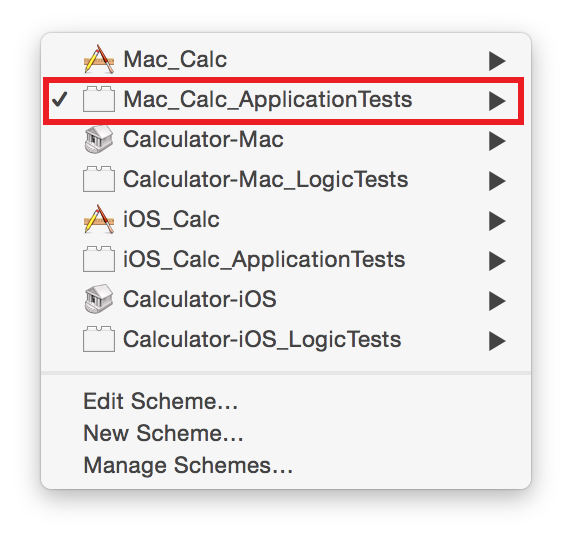The width and height of the screenshot is (572, 538).
Task: Click the Calculator-Mac_LogicTests bundle icon
Action: click(x=99, y=179)
